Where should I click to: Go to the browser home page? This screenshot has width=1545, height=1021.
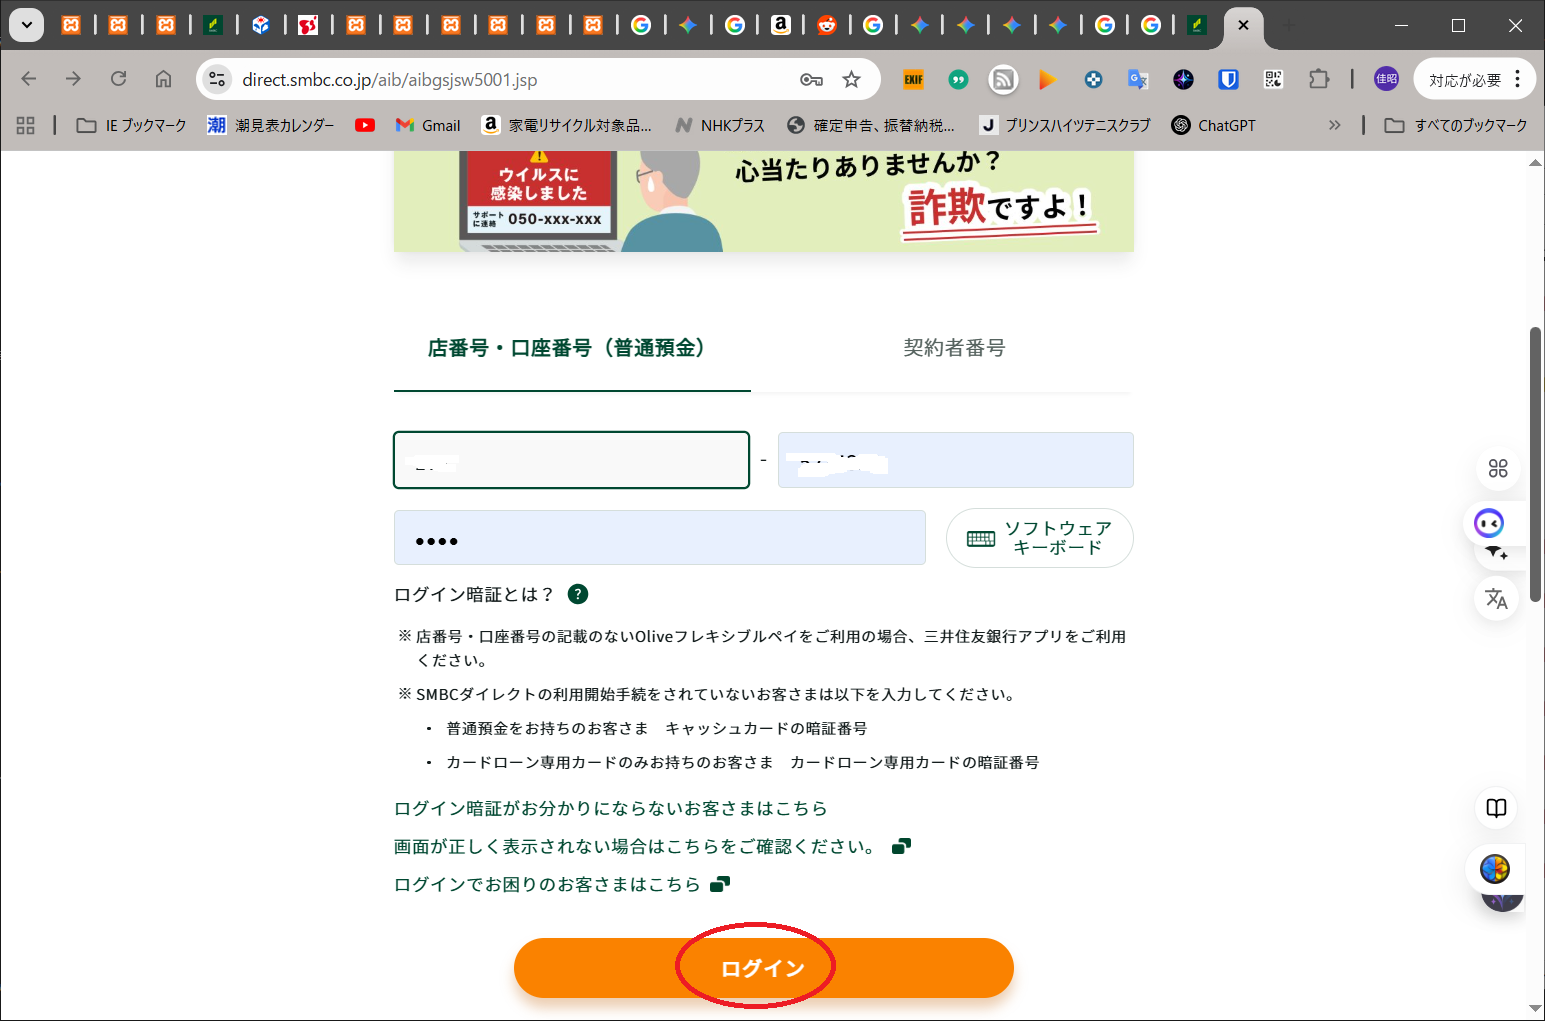(x=163, y=79)
